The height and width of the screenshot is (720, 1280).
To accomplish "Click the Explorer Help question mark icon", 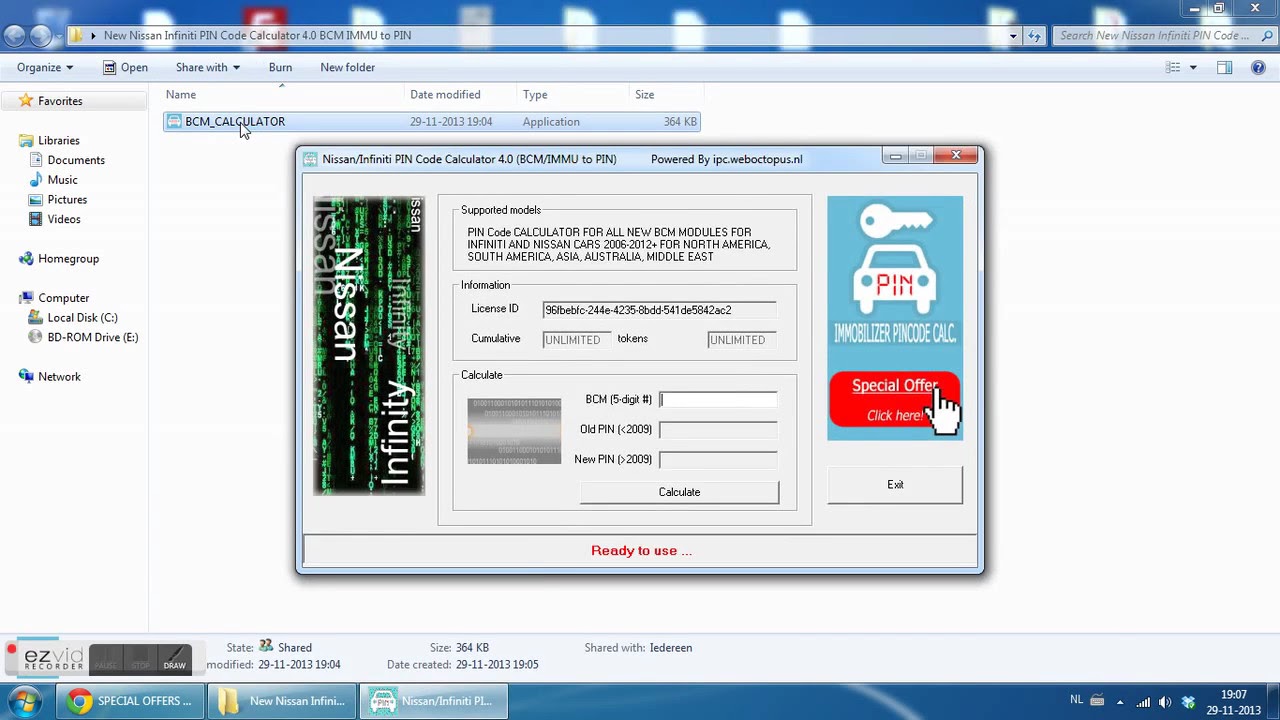I will click(x=1258, y=67).
